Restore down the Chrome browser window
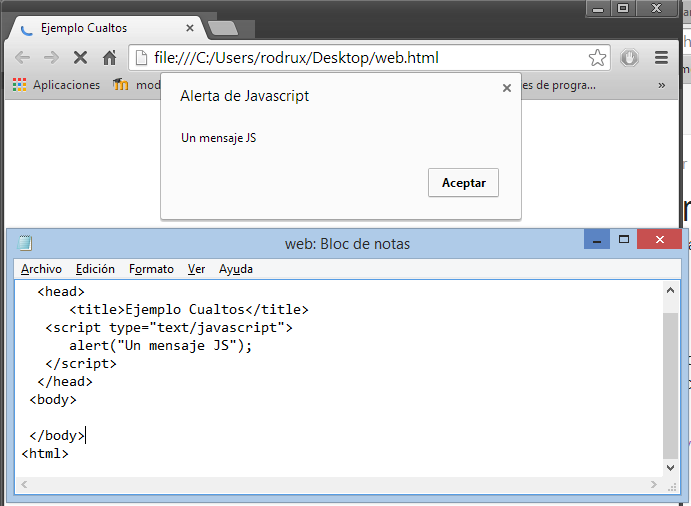 (623, 8)
